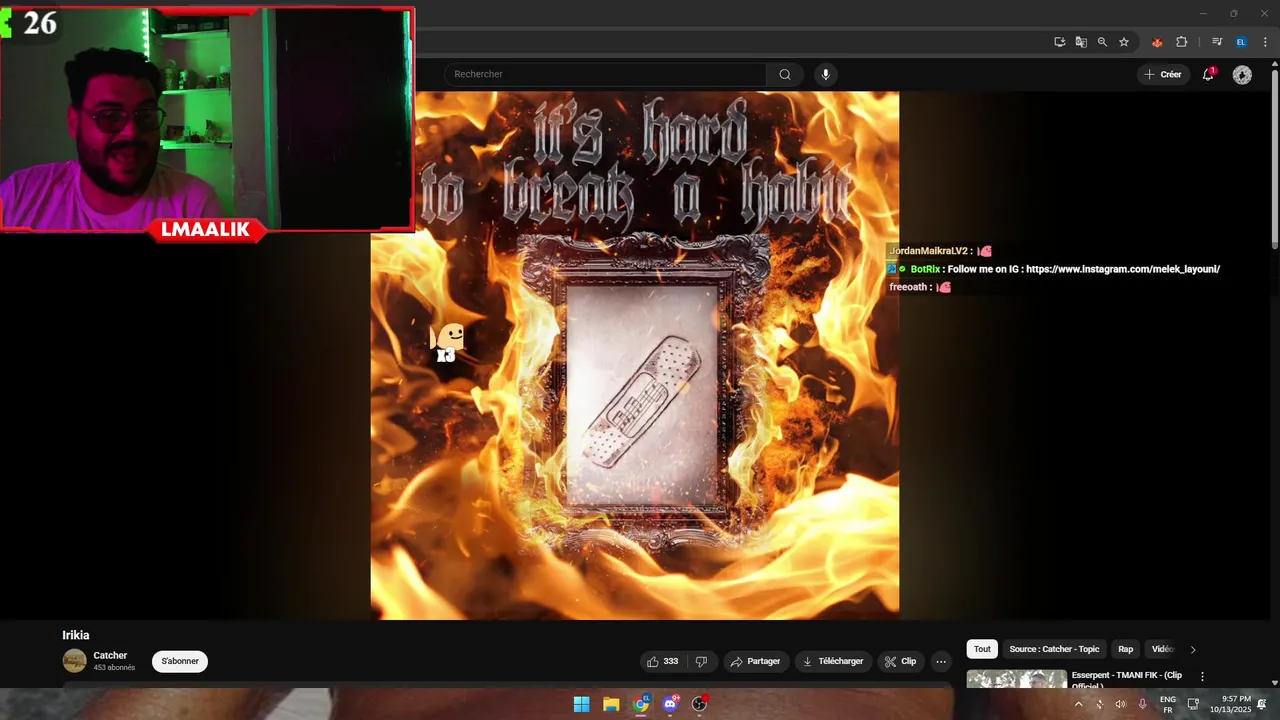Start voice search with microphone icon

[x=825, y=74]
